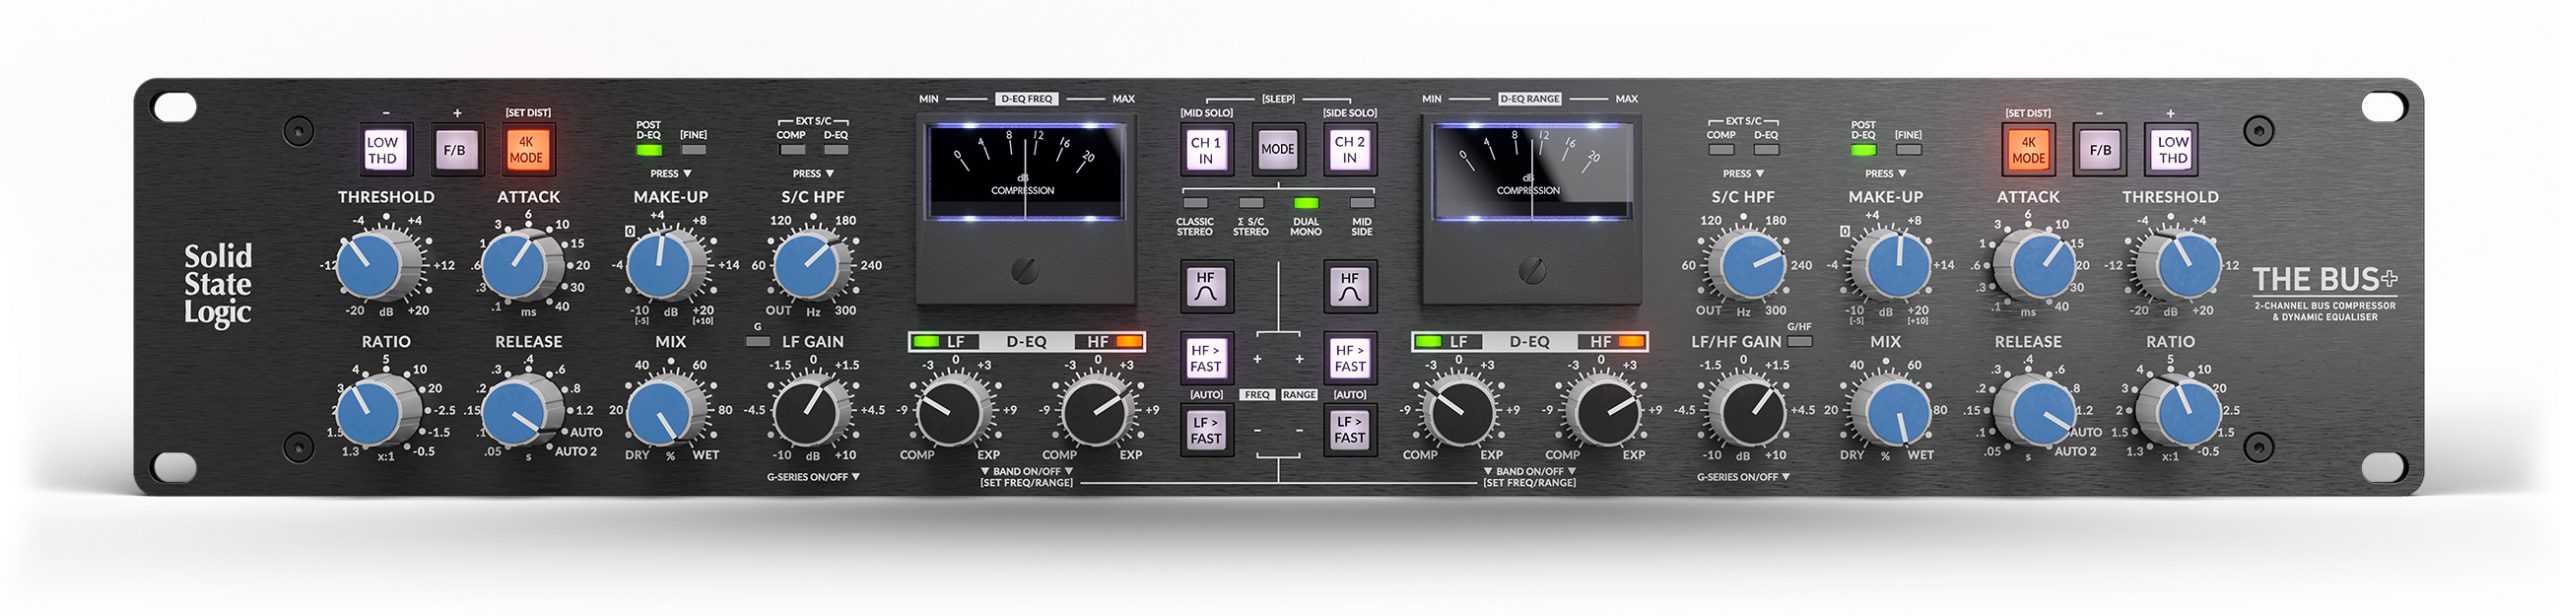Click the right D-EQ orange HF LED
Viewport: 2560px width, 616px height.
pyautogui.click(x=1631, y=342)
